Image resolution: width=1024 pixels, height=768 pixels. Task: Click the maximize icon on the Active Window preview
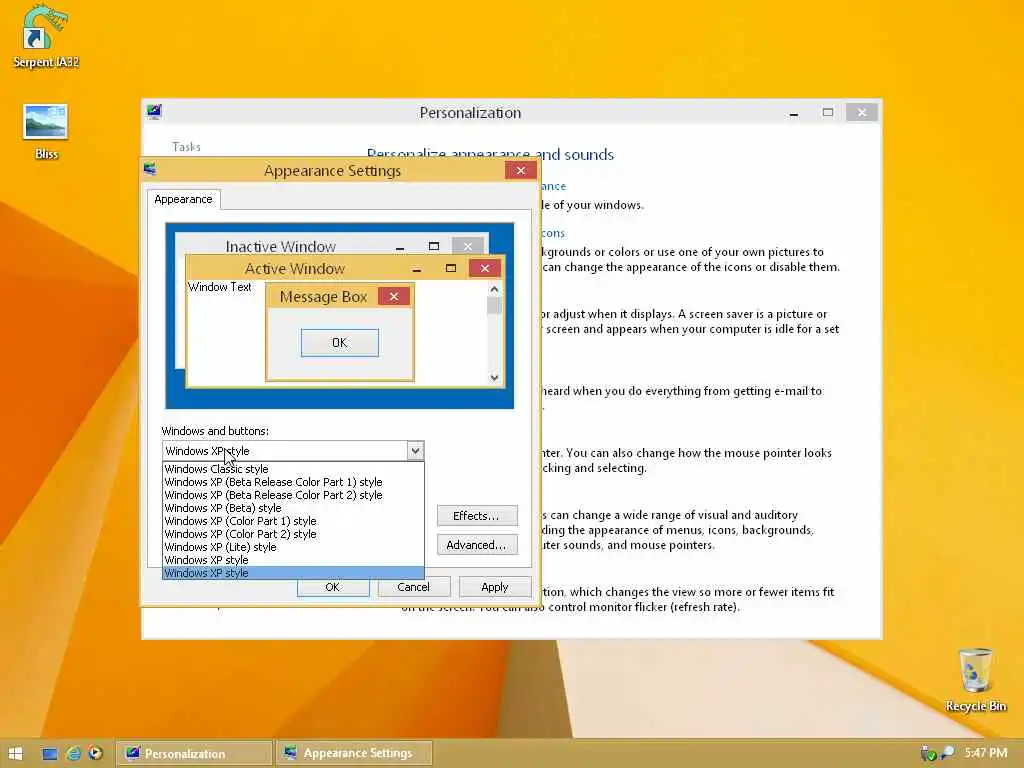click(451, 268)
